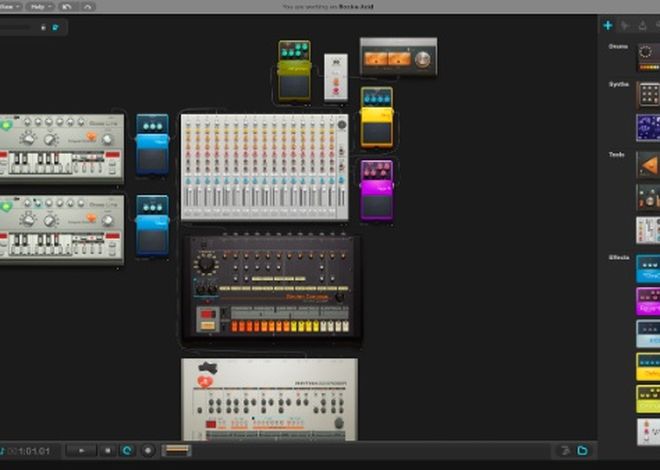Toggle red button on the small white device
Viewport: 660px width, 470px height.
[336, 91]
